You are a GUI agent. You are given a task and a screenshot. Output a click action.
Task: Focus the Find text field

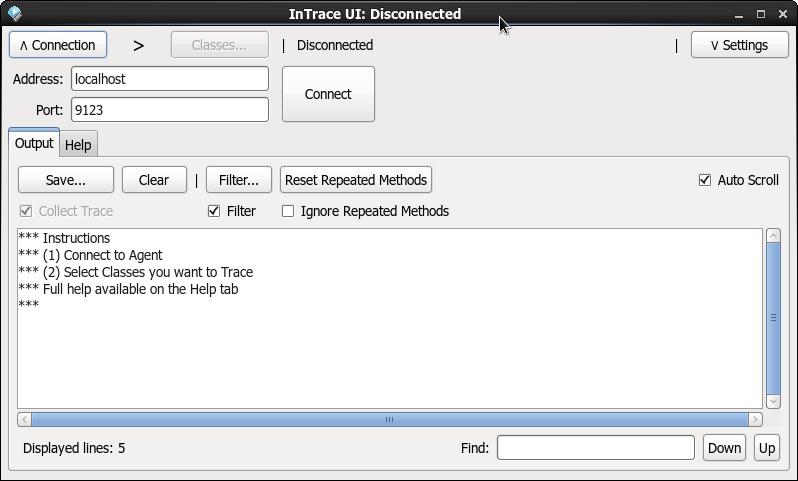pos(596,448)
